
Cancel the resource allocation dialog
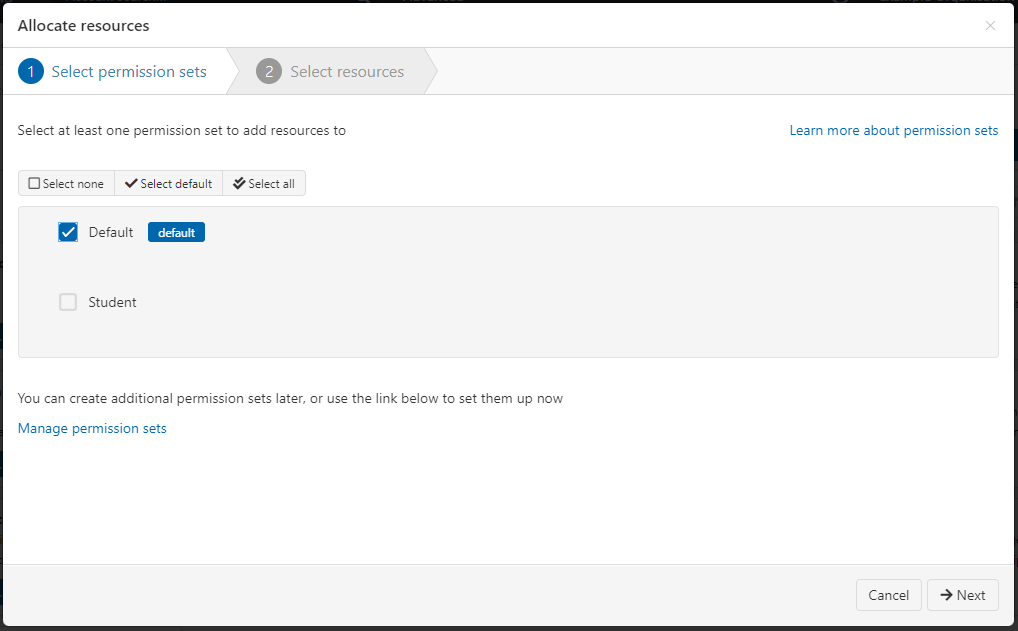(888, 595)
